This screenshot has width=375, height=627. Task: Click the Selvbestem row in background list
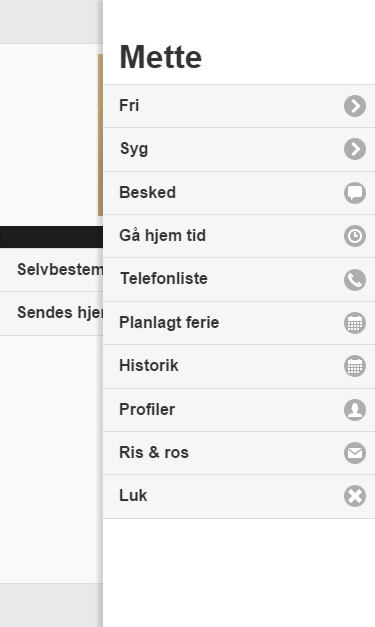click(x=51, y=270)
